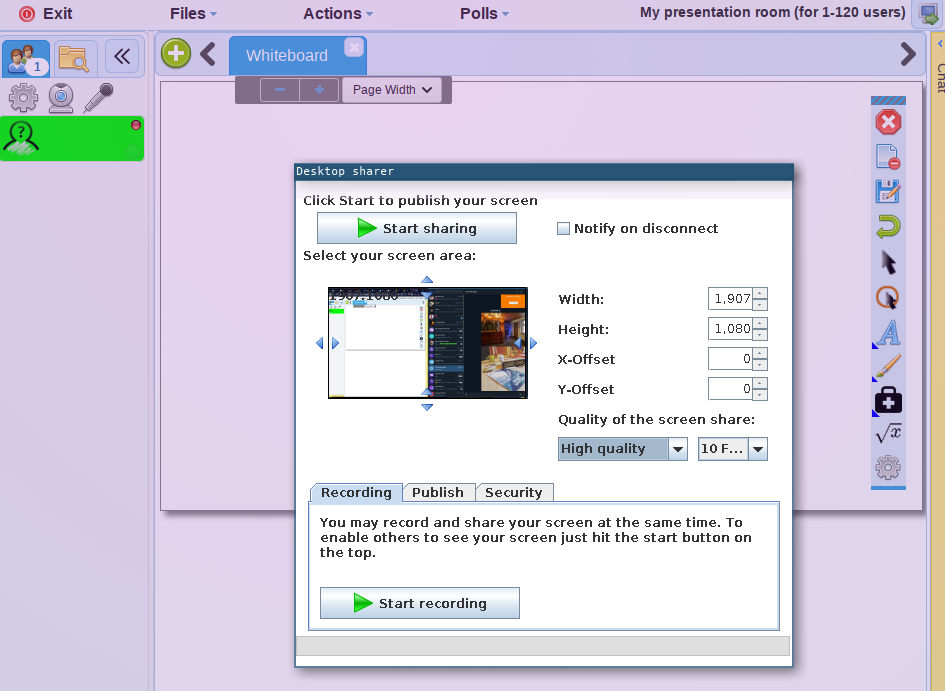Open the Polls menu
945x691 pixels.
[x=484, y=13]
